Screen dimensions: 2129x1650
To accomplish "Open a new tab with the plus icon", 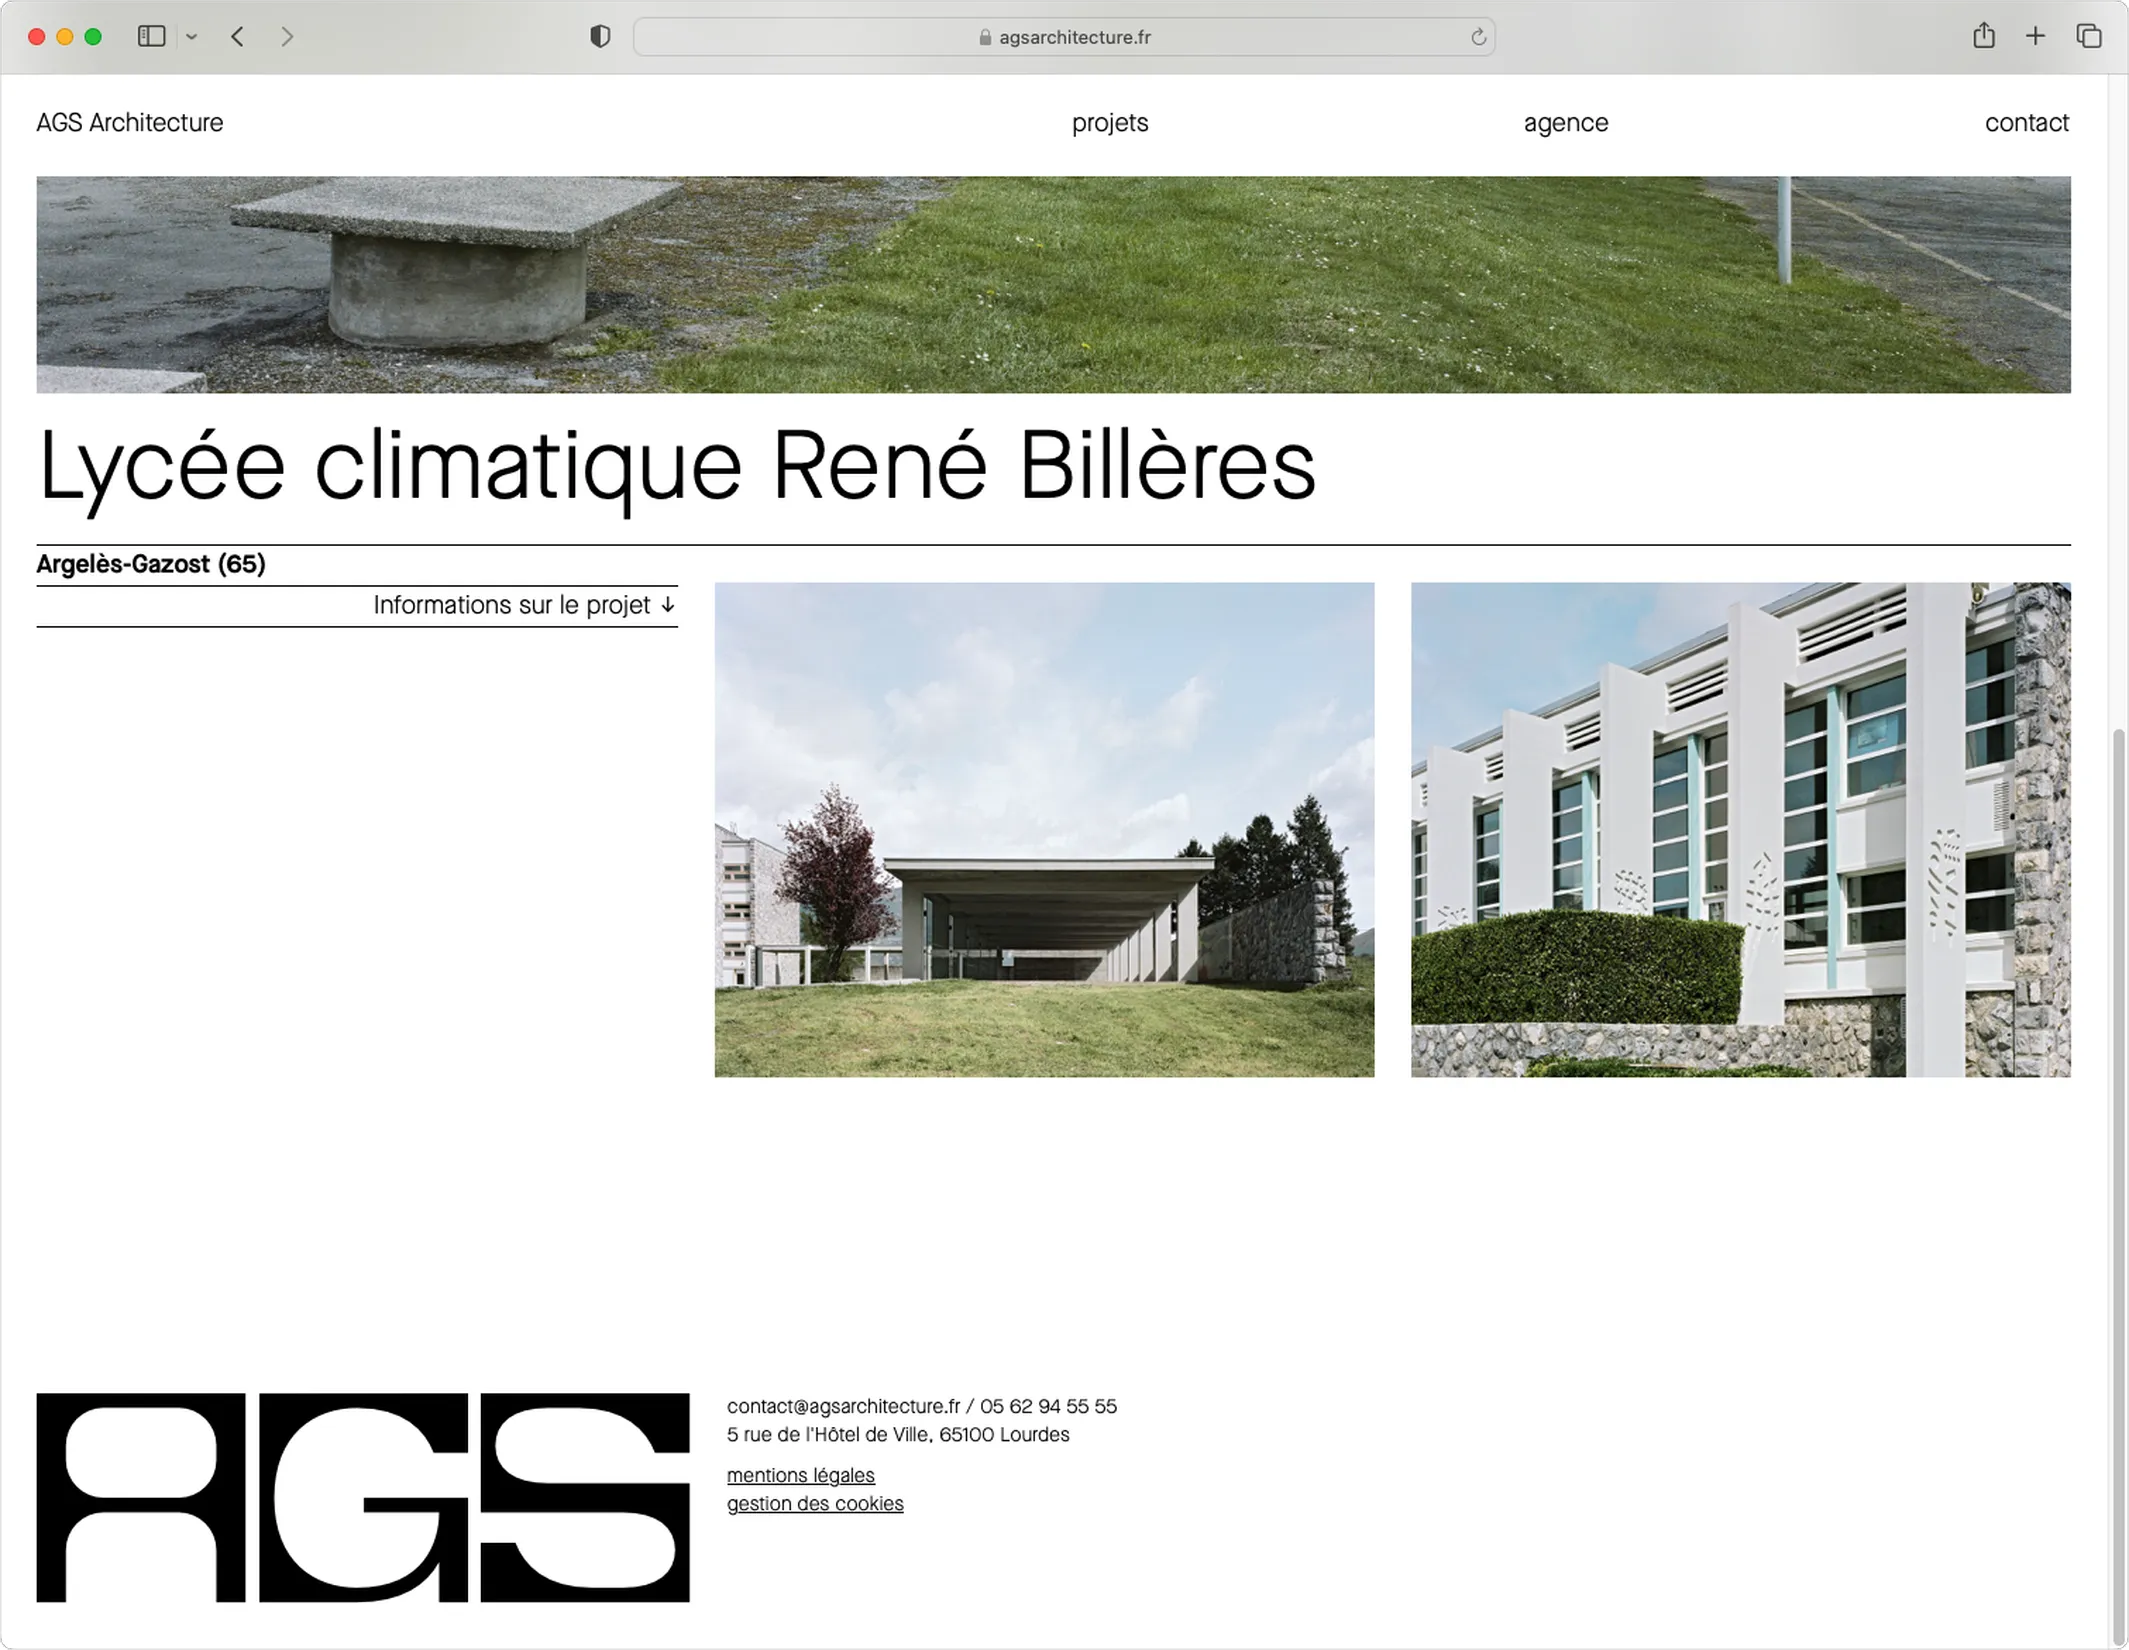I will click(2035, 37).
